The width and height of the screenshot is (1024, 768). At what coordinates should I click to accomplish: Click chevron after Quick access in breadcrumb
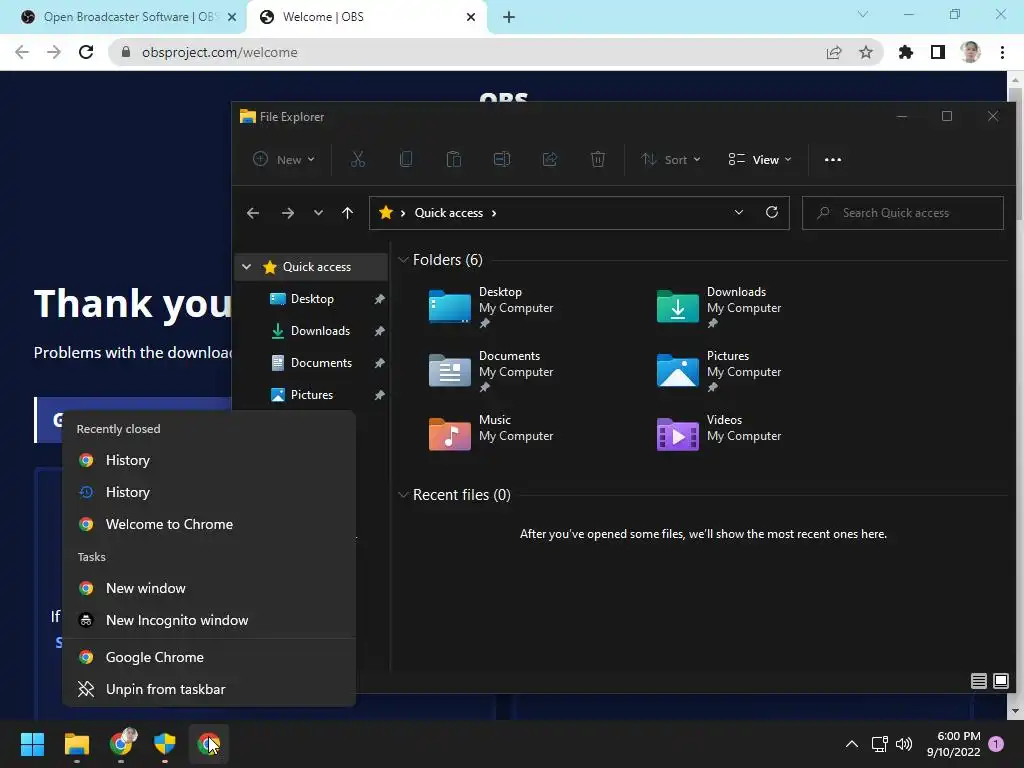pos(494,213)
